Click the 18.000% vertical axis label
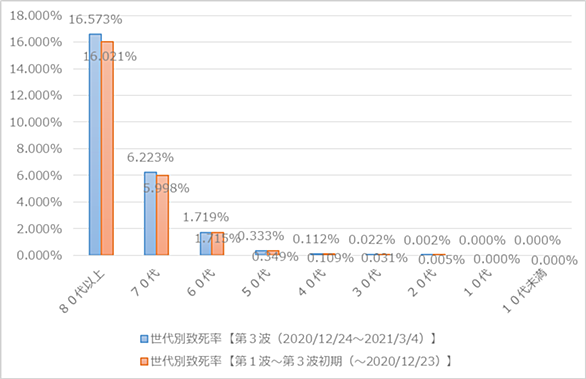Image resolution: width=586 pixels, height=379 pixels. point(36,16)
